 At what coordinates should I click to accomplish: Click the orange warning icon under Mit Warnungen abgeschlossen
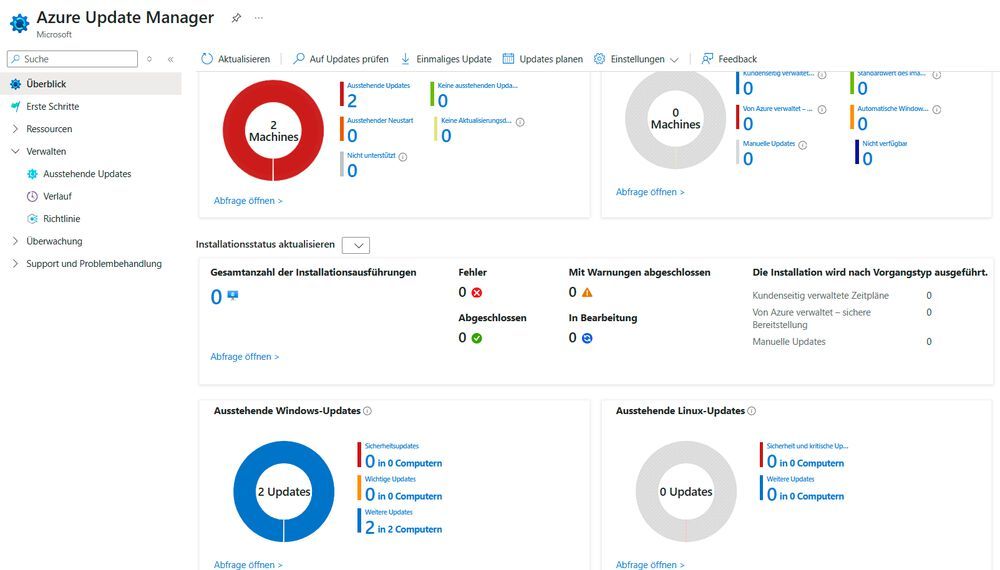tap(587, 293)
